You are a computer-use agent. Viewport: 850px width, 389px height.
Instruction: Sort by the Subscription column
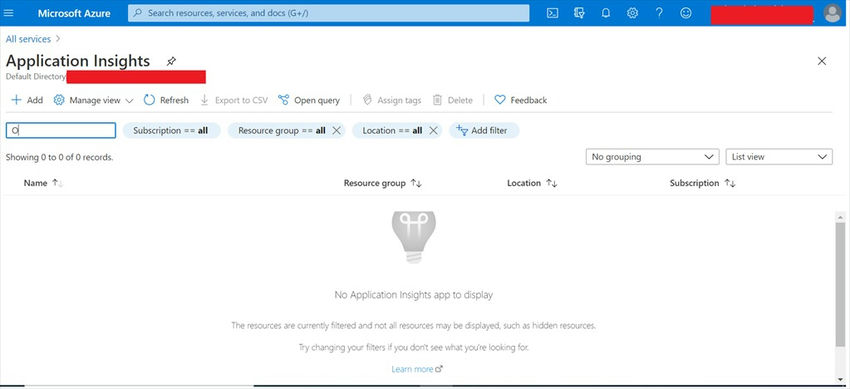click(703, 183)
